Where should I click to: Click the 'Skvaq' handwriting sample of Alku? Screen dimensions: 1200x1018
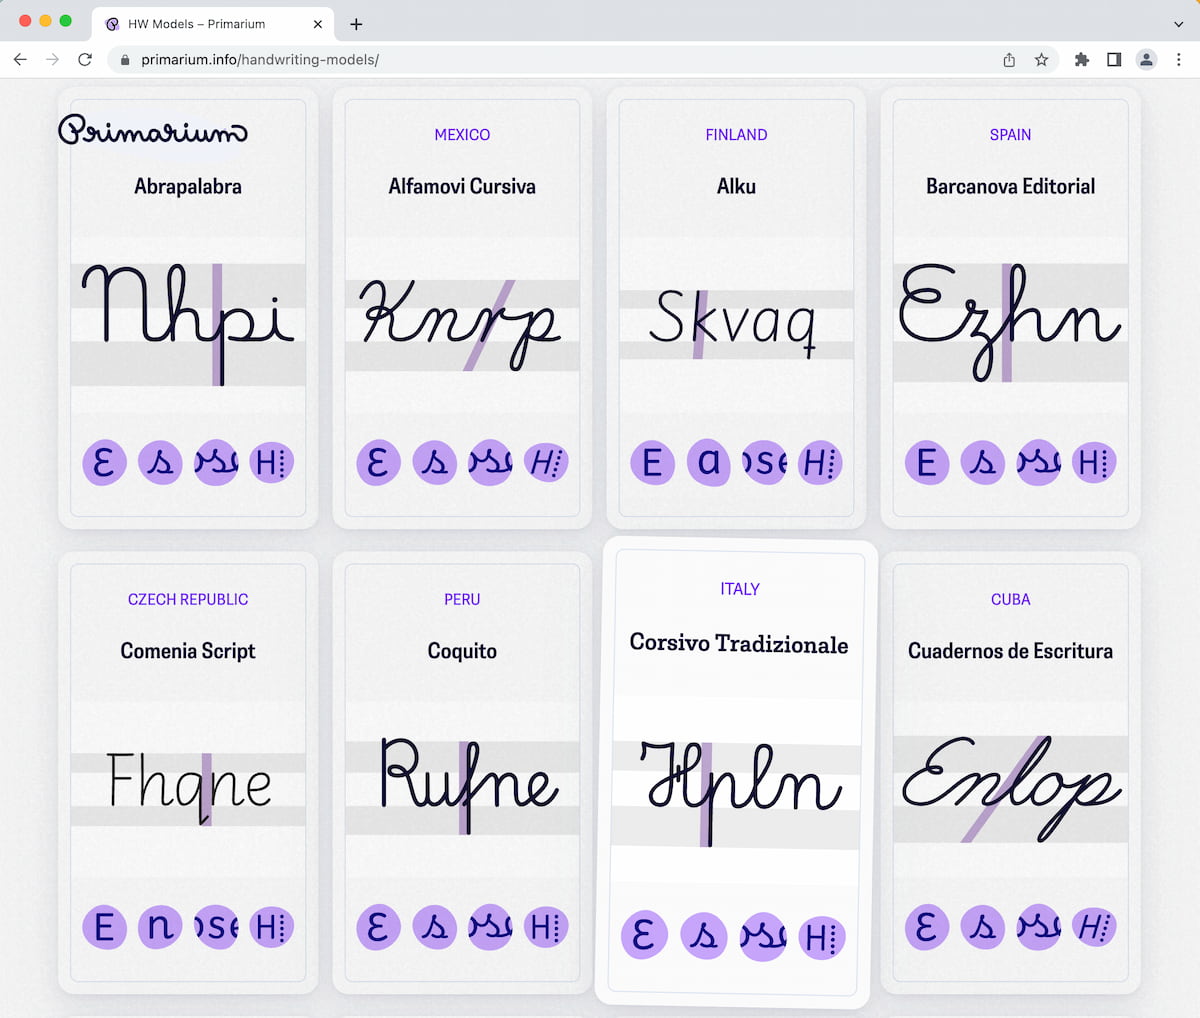pyautogui.click(x=736, y=324)
